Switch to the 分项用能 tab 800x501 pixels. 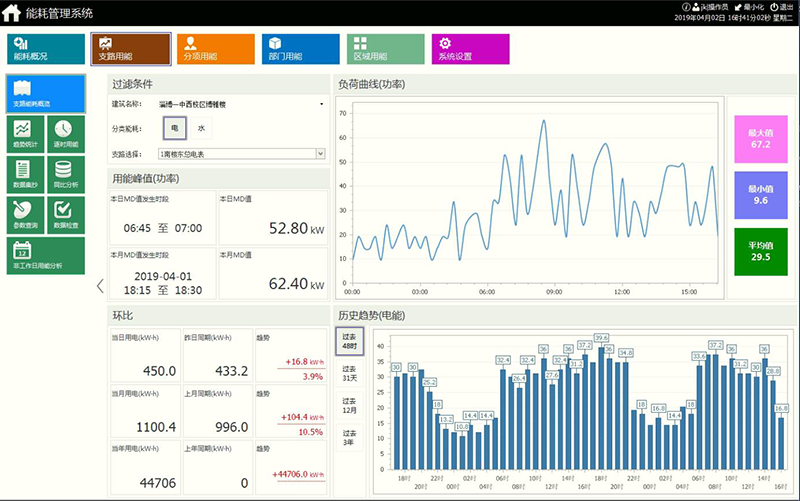[x=217, y=49]
